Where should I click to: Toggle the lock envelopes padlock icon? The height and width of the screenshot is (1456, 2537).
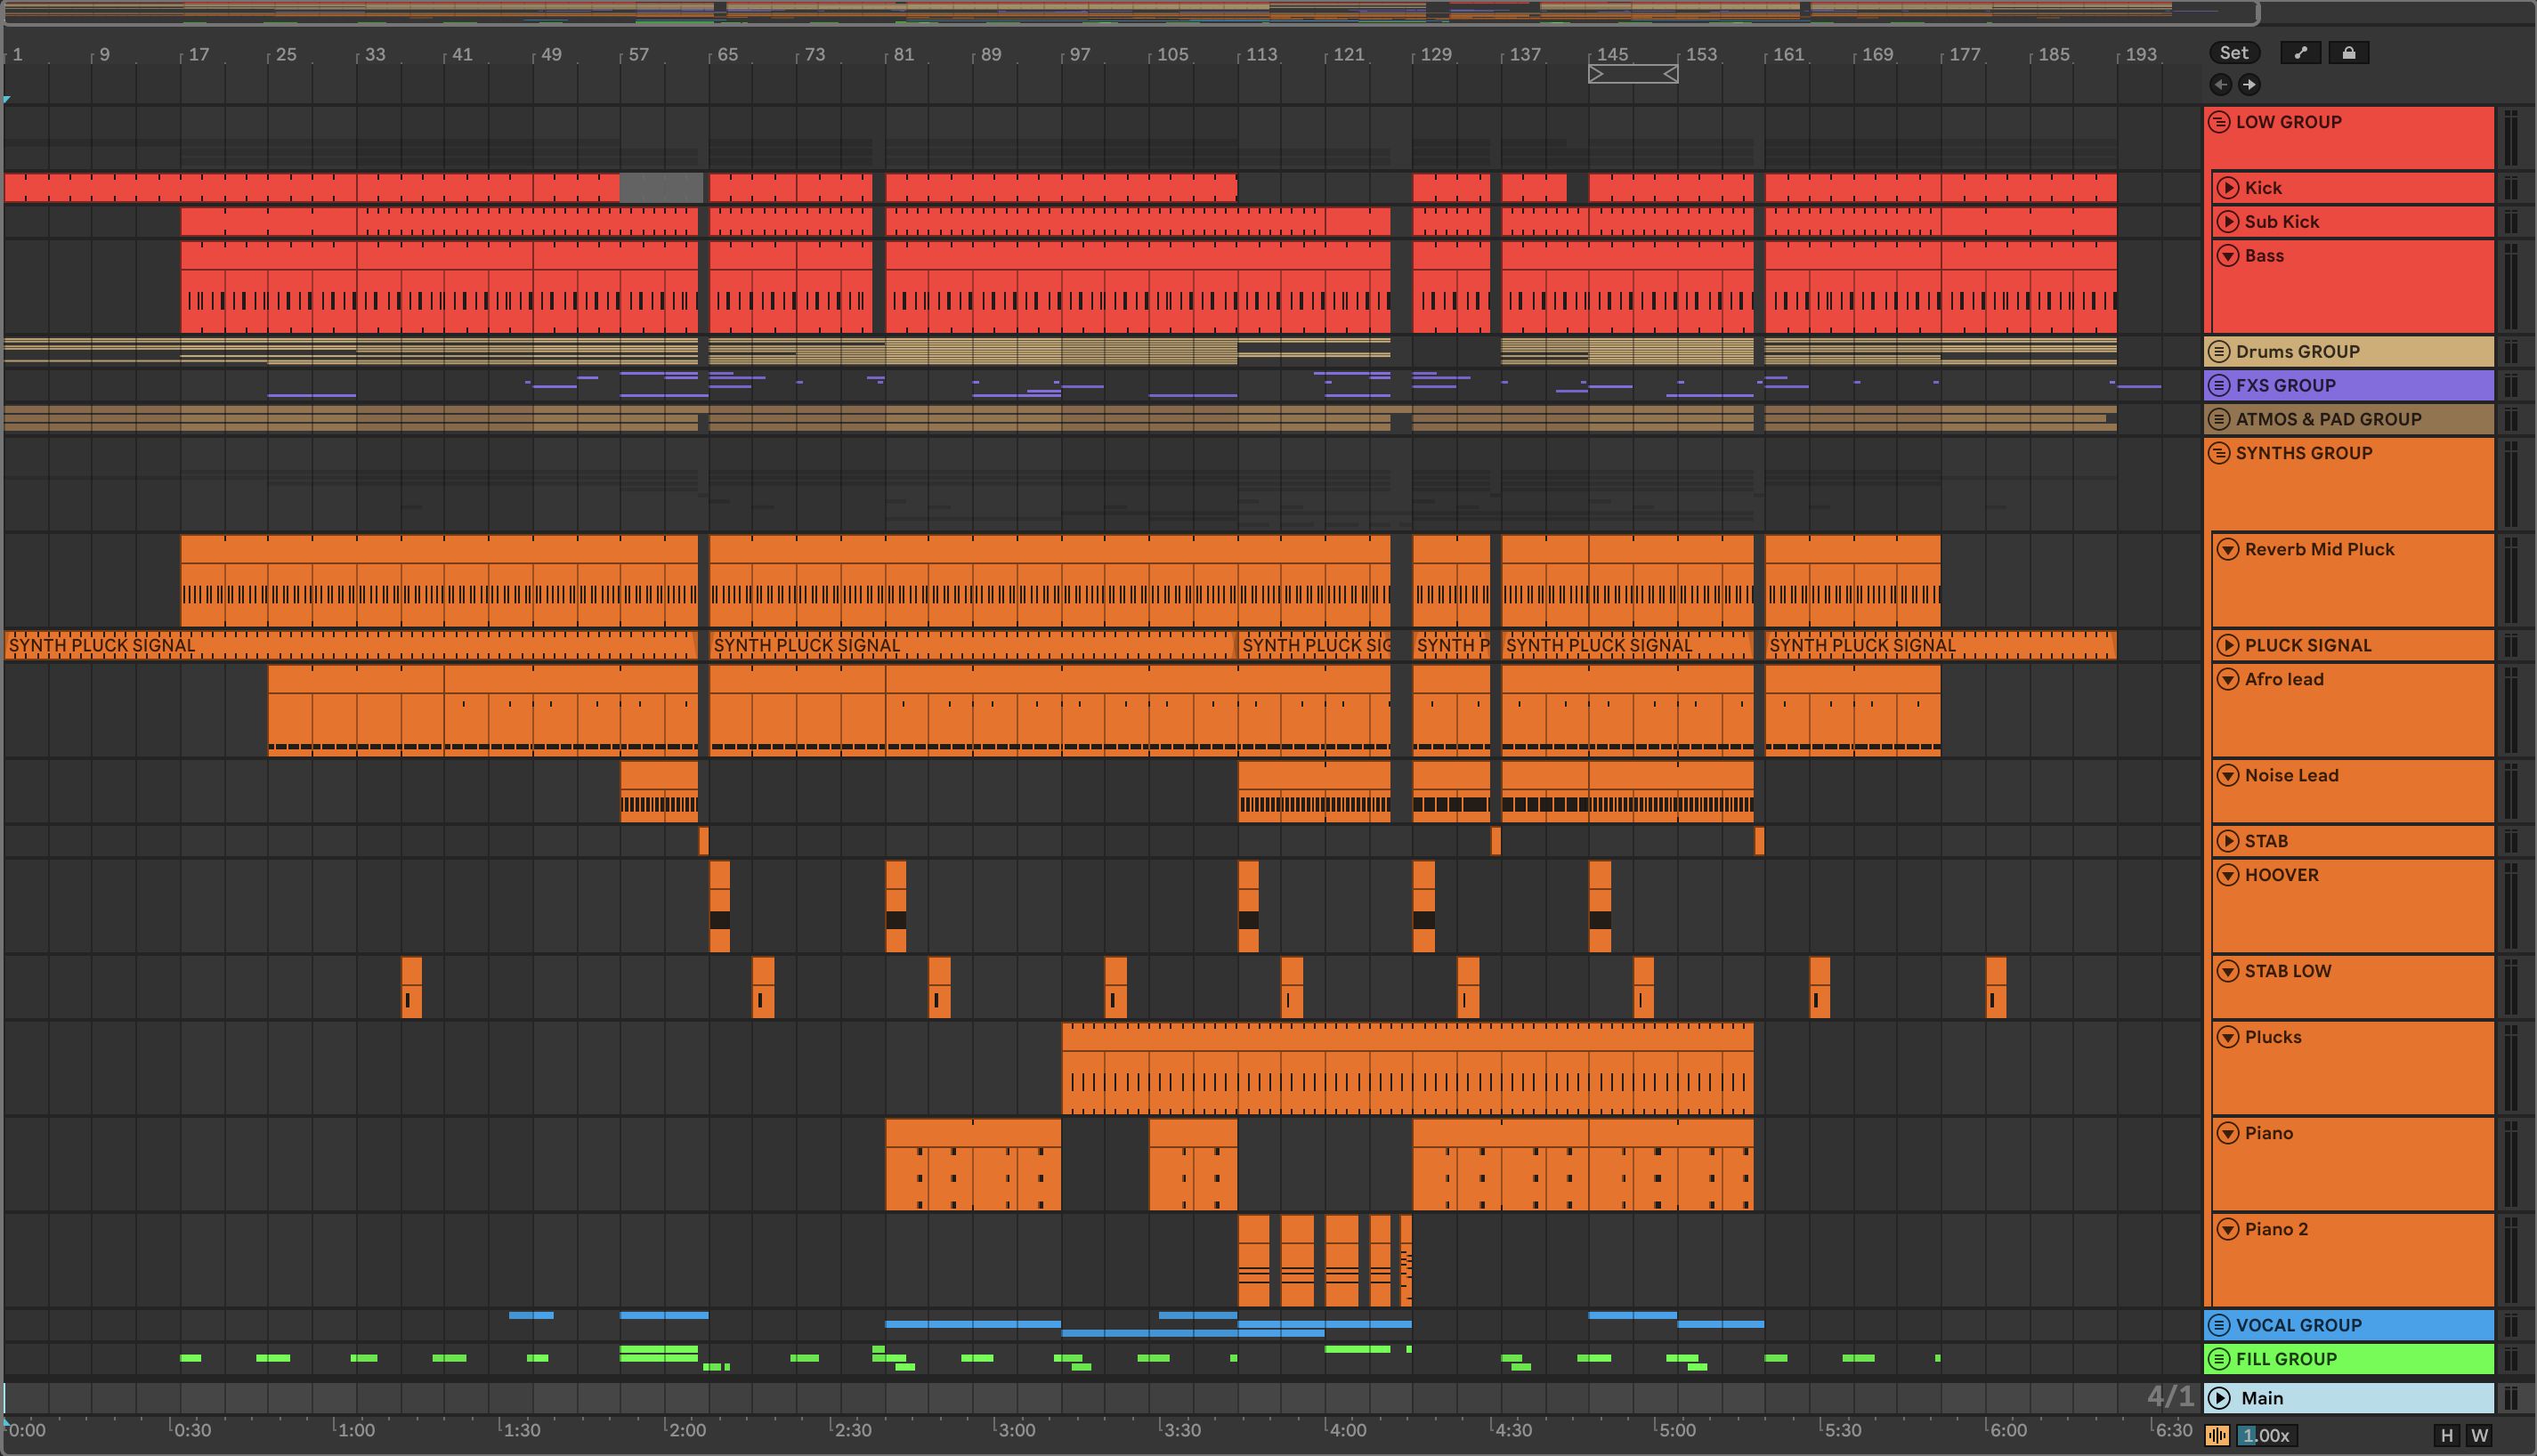(x=2349, y=53)
